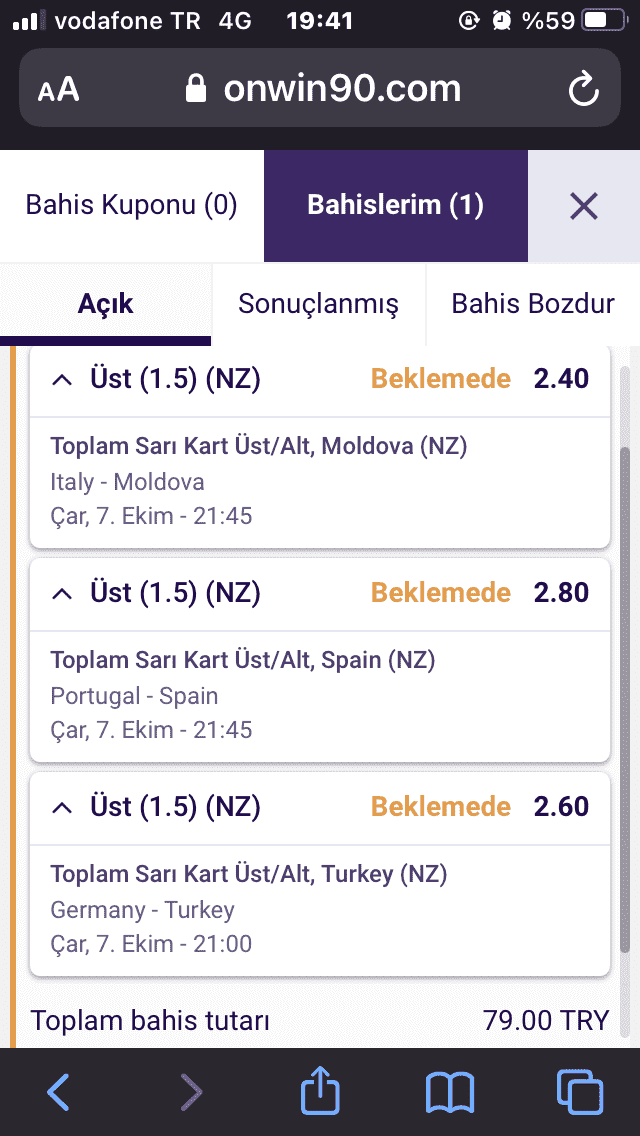Select the Açık open bets tab
The height and width of the screenshot is (1136, 640).
106,304
